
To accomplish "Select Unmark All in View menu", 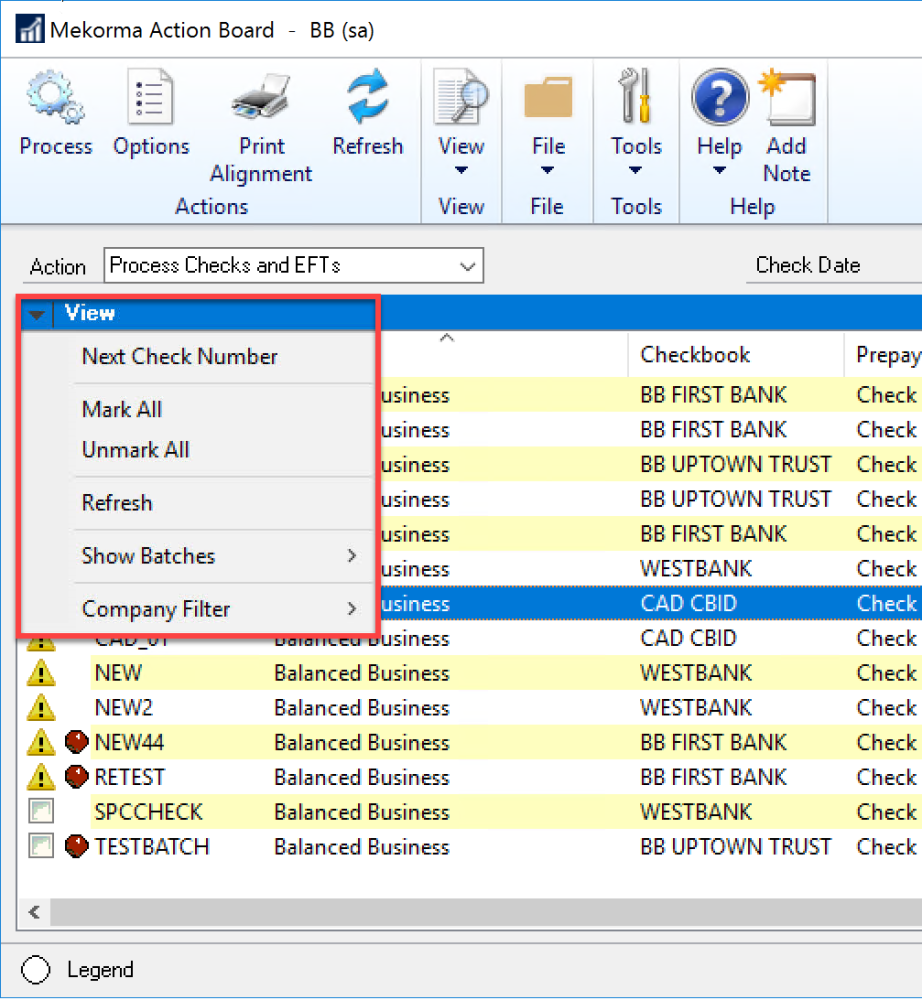I will [x=135, y=450].
